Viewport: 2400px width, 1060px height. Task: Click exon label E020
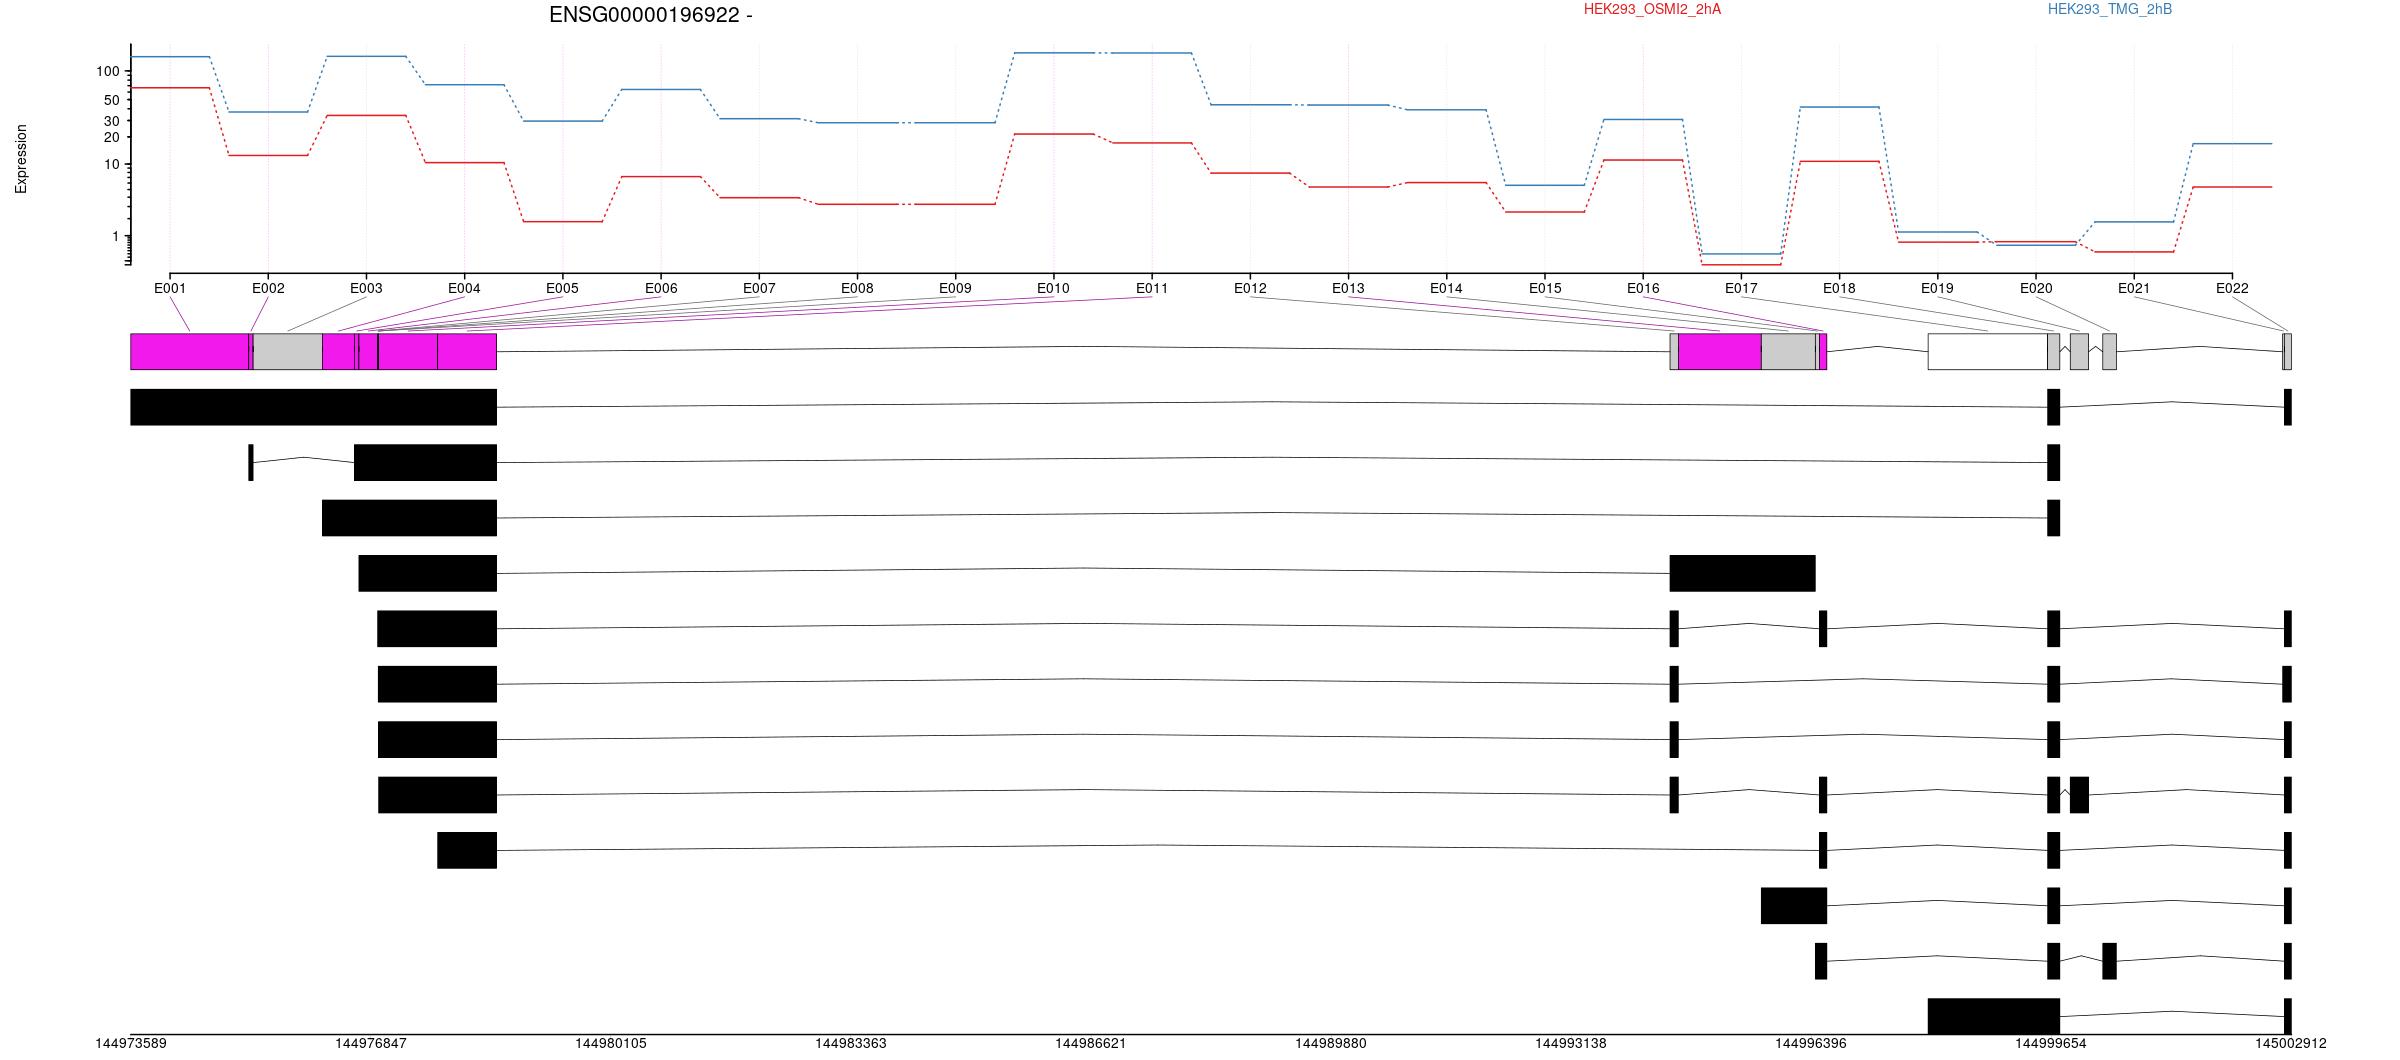tap(2036, 288)
